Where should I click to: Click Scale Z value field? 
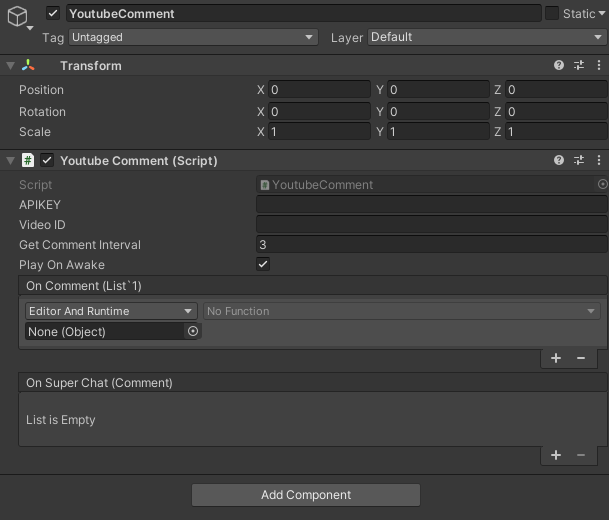coord(556,132)
